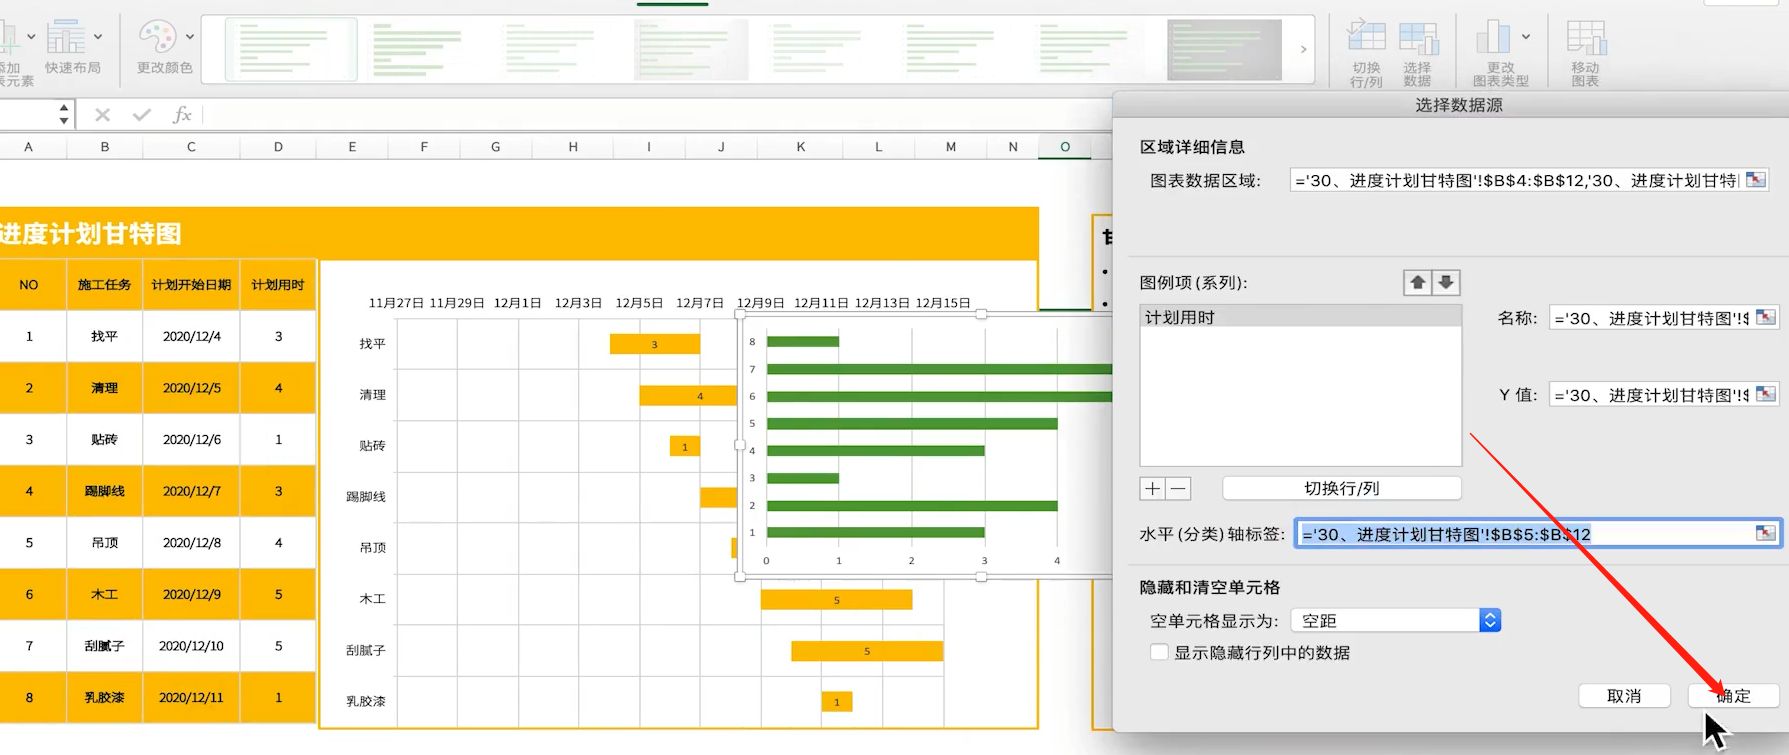This screenshot has height=755, width=1789.
Task: Click the name box stepper arrows
Action: 64,114
